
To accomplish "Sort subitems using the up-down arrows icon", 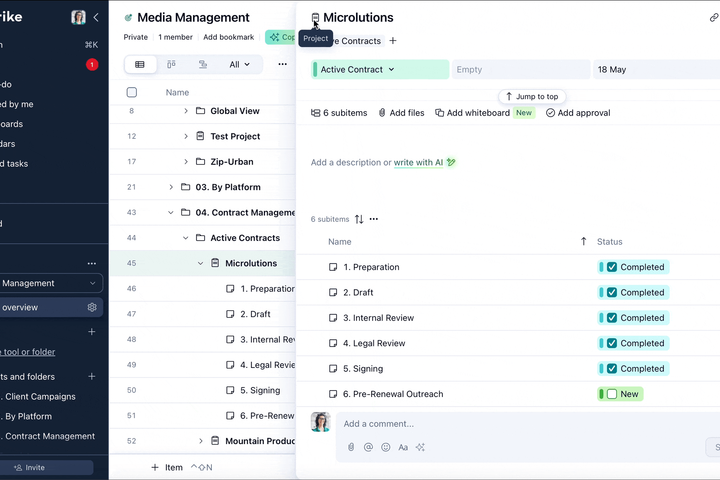I will point(359,219).
